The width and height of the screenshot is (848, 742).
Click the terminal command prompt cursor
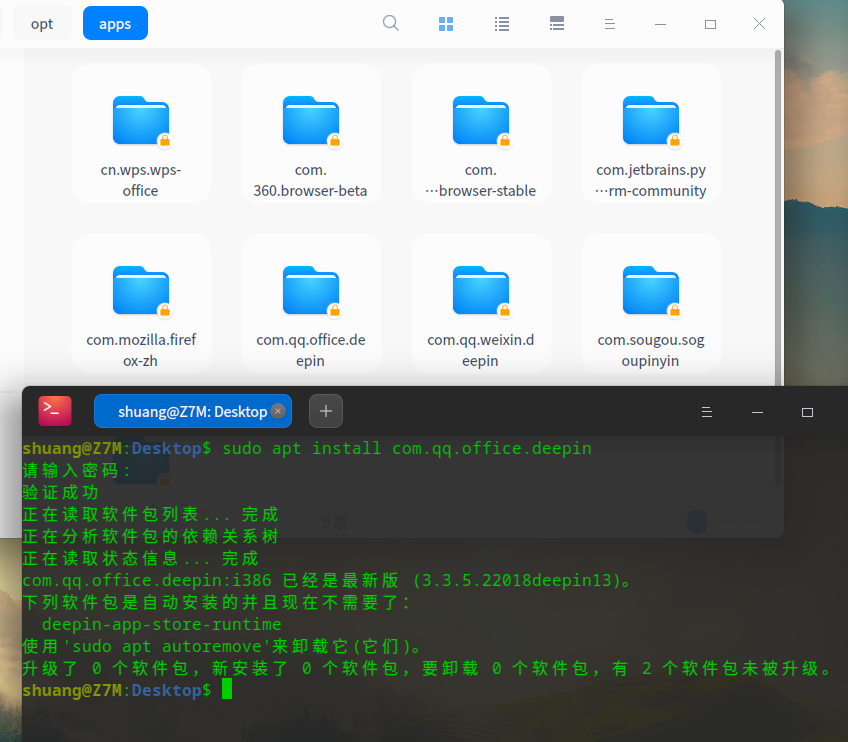tap(227, 690)
